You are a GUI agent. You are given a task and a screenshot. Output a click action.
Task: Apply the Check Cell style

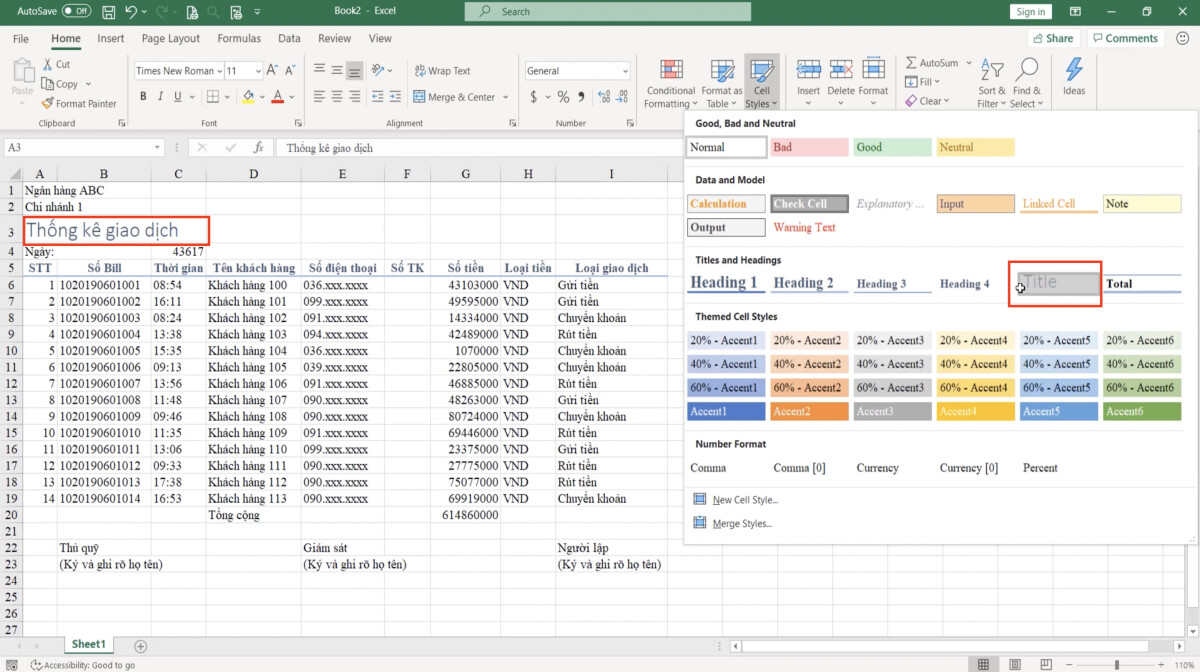808,203
